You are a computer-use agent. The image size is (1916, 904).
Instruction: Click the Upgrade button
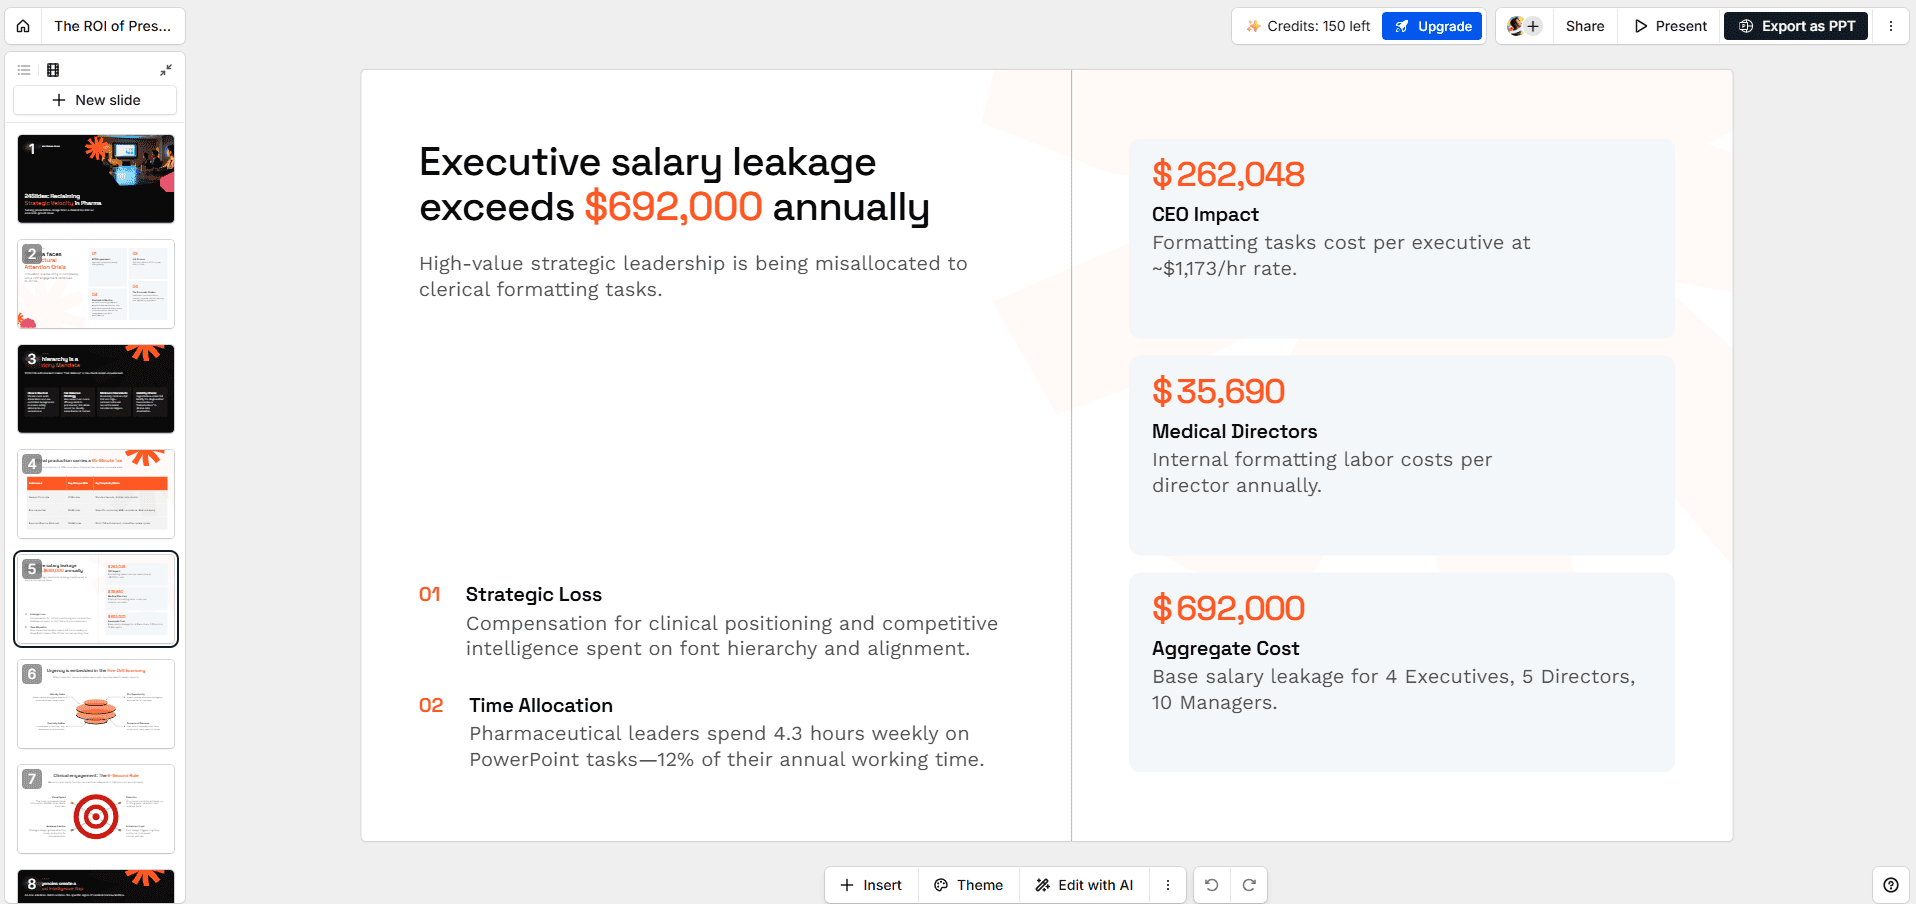tap(1432, 26)
